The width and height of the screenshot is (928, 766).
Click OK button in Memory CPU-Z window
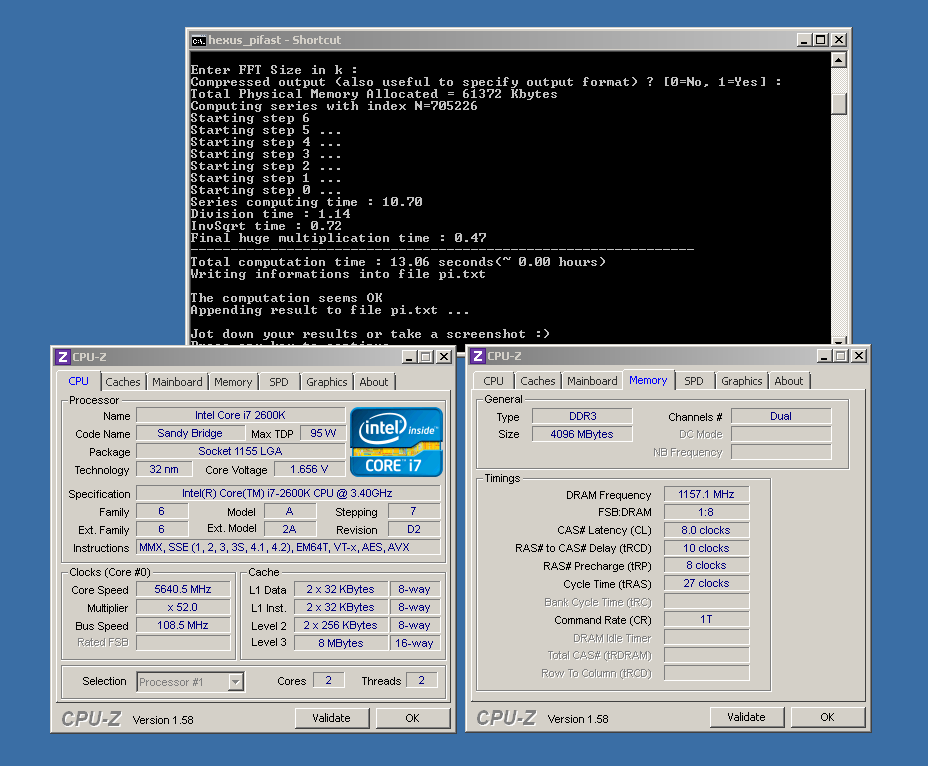pos(827,717)
